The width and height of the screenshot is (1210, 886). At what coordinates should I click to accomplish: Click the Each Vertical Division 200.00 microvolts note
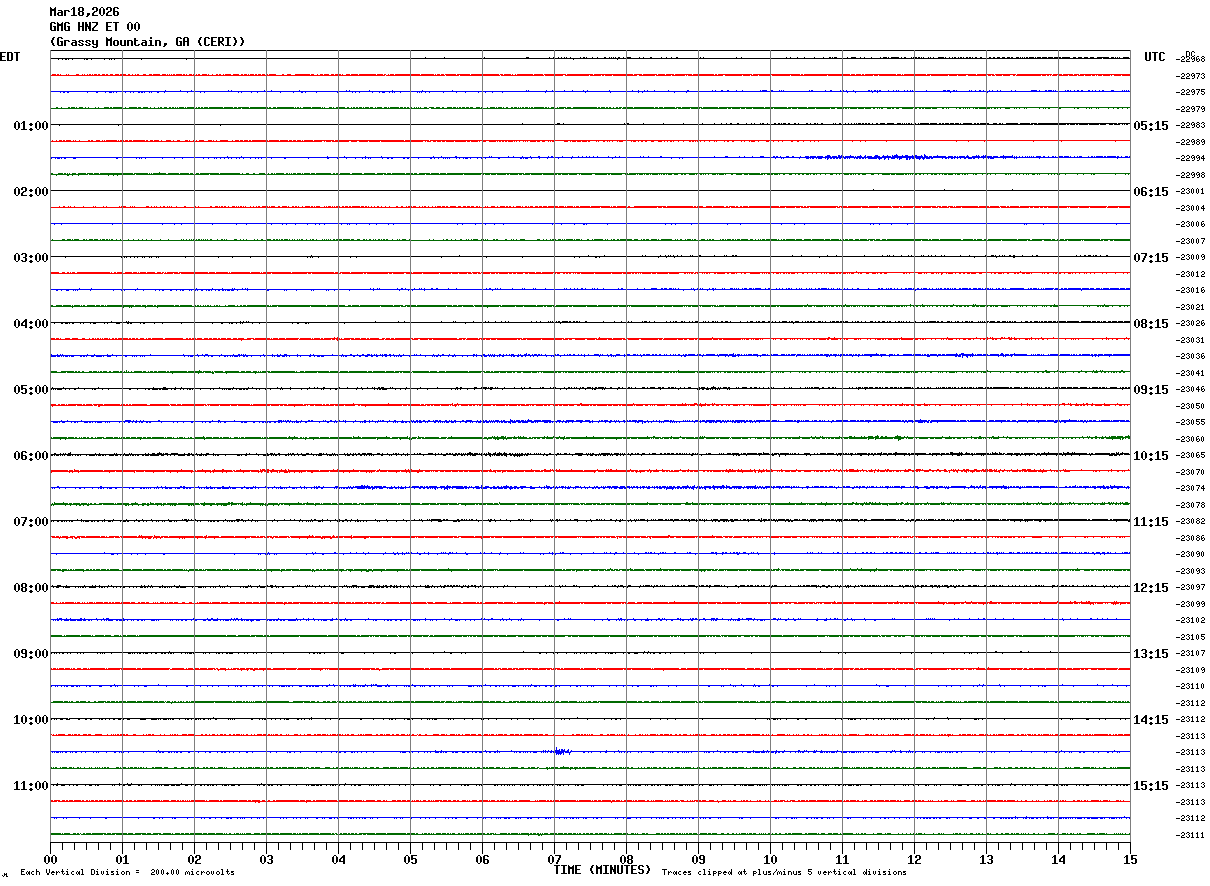point(127,872)
